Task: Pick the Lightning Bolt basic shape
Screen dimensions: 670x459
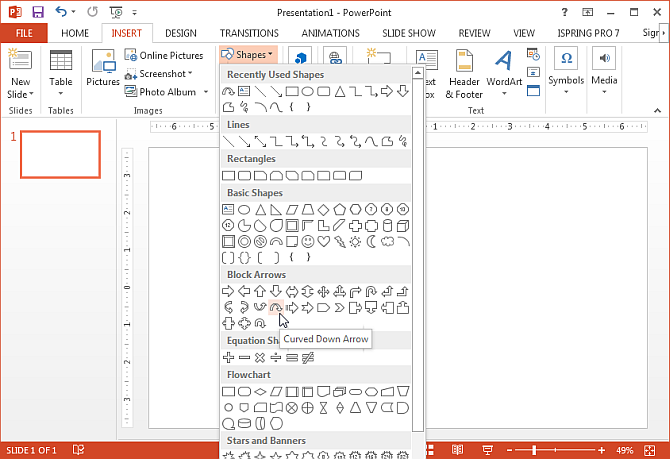Action: 339,242
